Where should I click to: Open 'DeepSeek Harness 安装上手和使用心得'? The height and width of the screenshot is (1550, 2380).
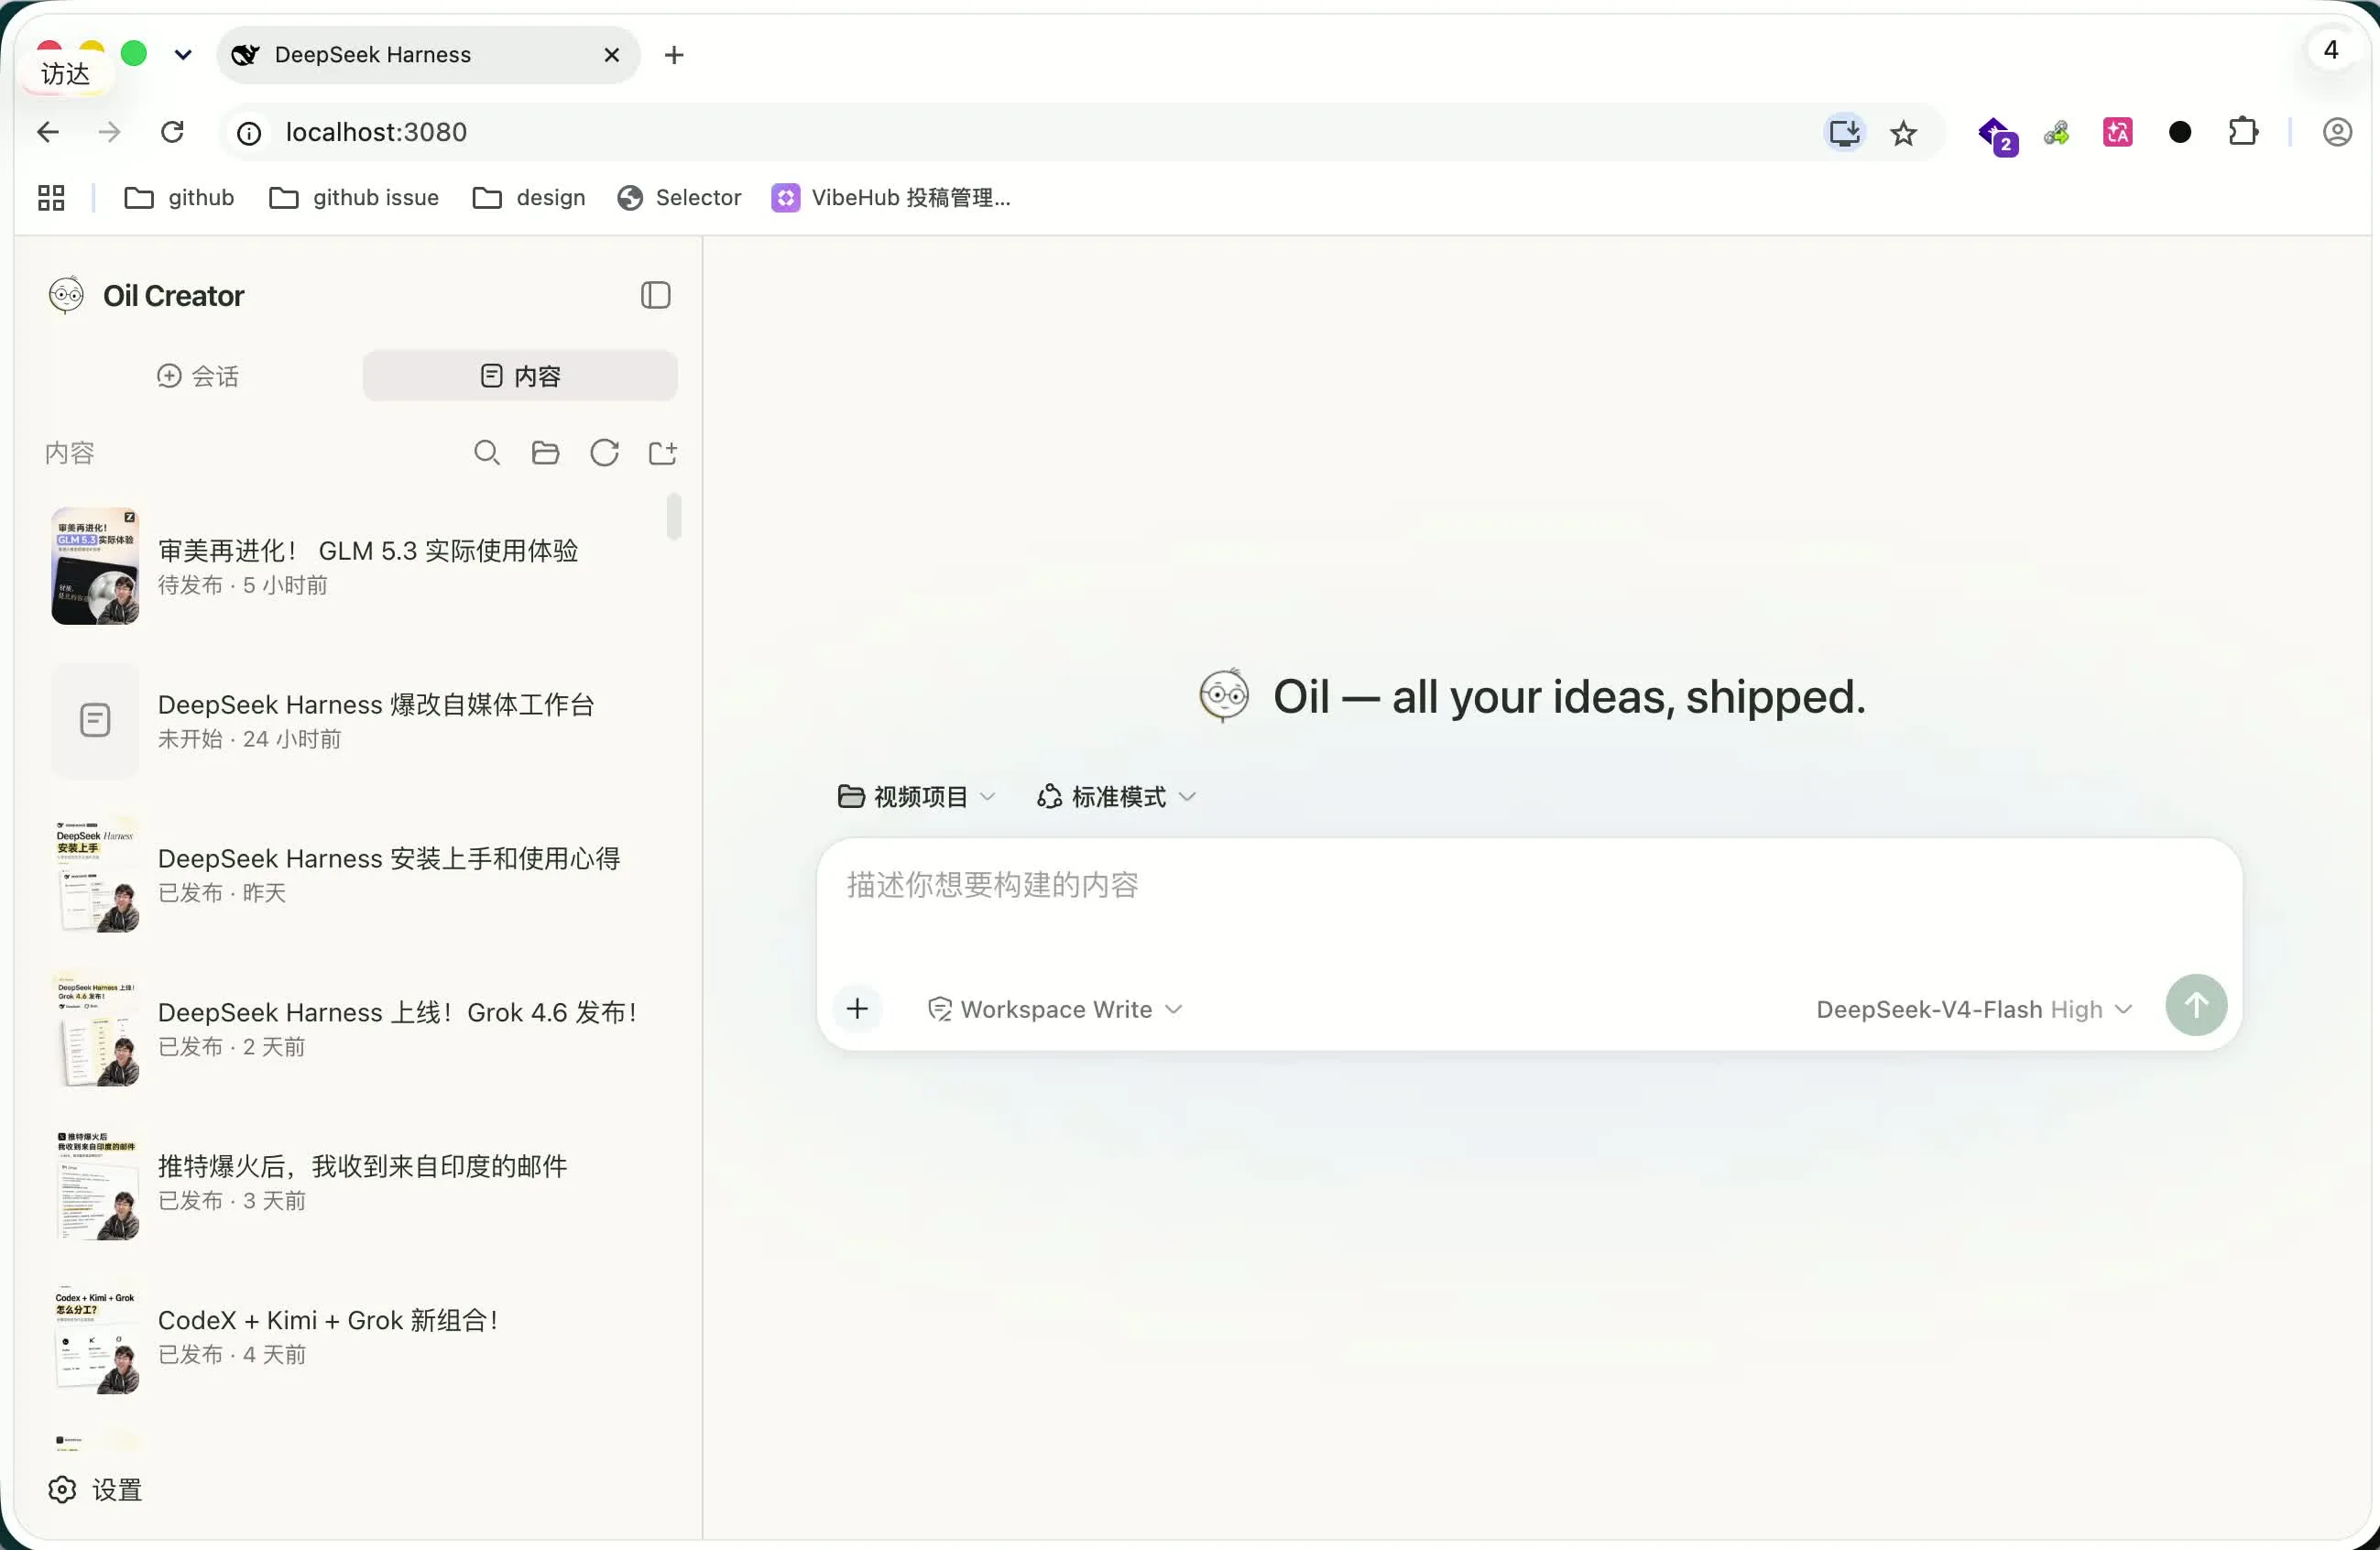pyautogui.click(x=389, y=859)
